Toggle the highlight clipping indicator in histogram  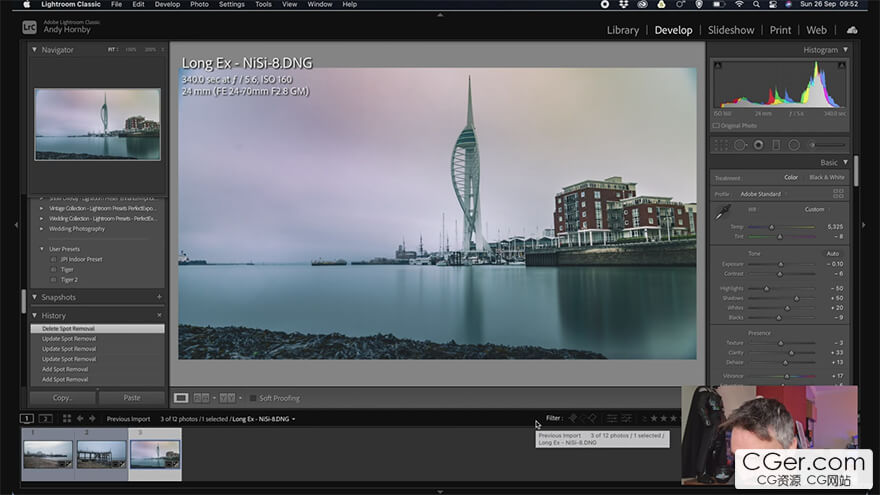pyautogui.click(x=841, y=66)
